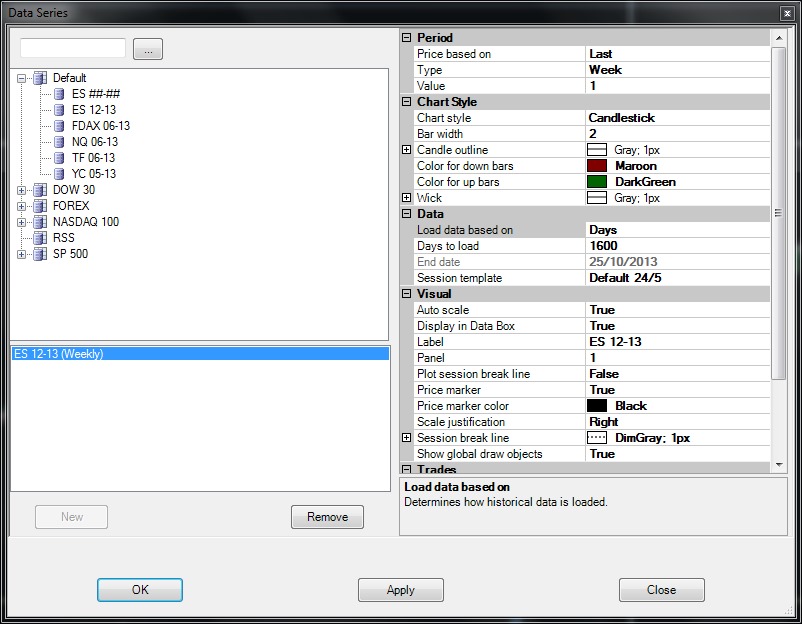Expand the DOW 30 list

[x=21, y=190]
